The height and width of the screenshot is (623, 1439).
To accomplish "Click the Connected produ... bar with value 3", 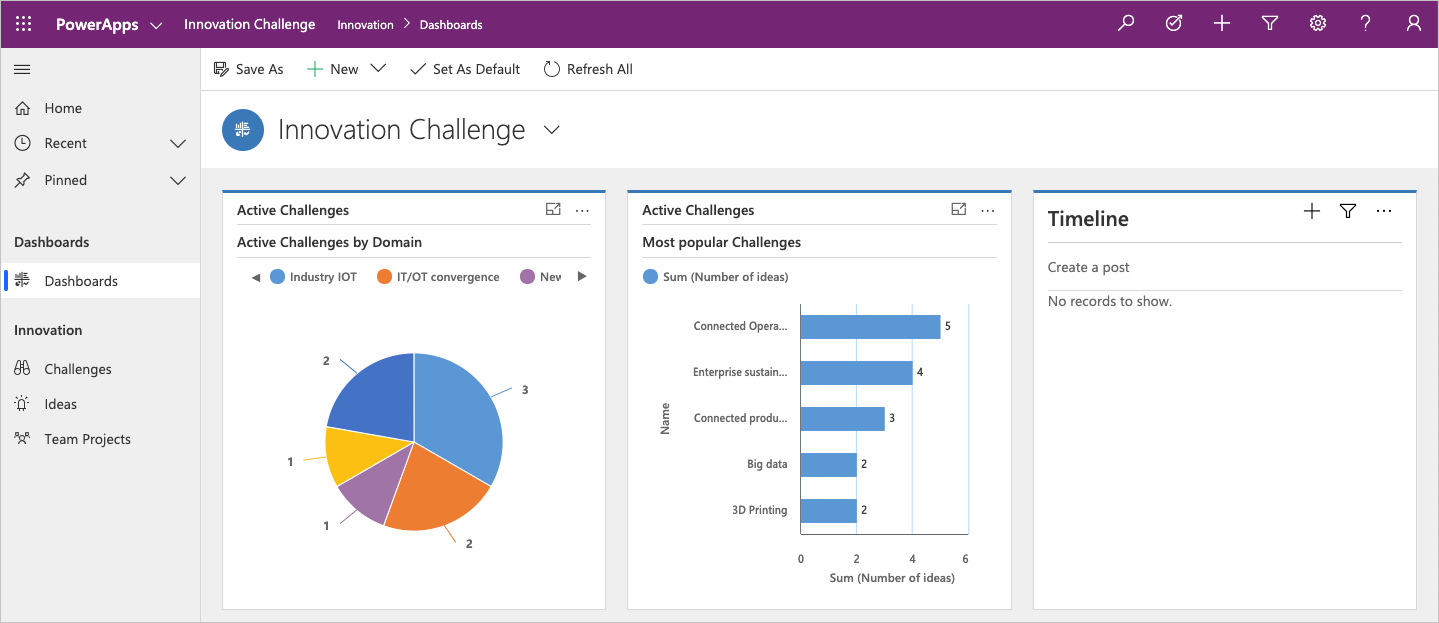I will pos(843,419).
